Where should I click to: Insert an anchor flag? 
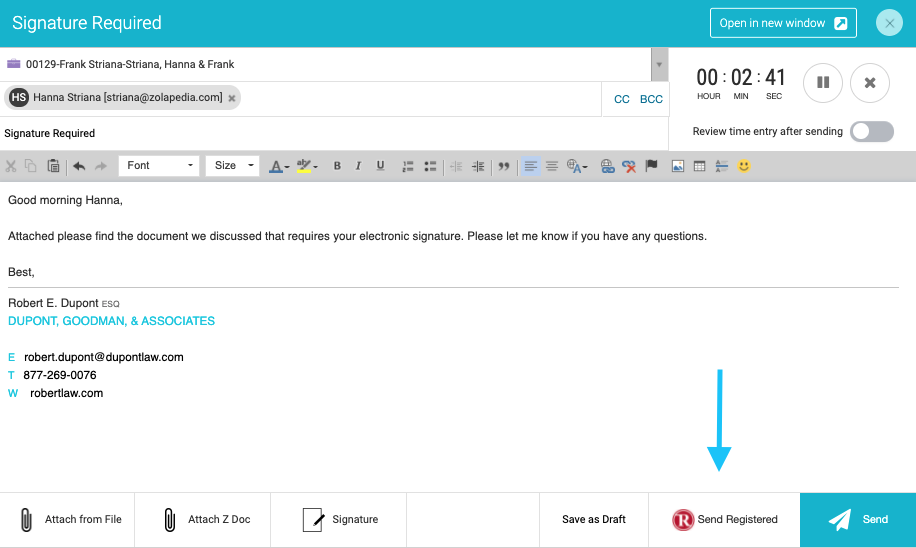pos(651,166)
